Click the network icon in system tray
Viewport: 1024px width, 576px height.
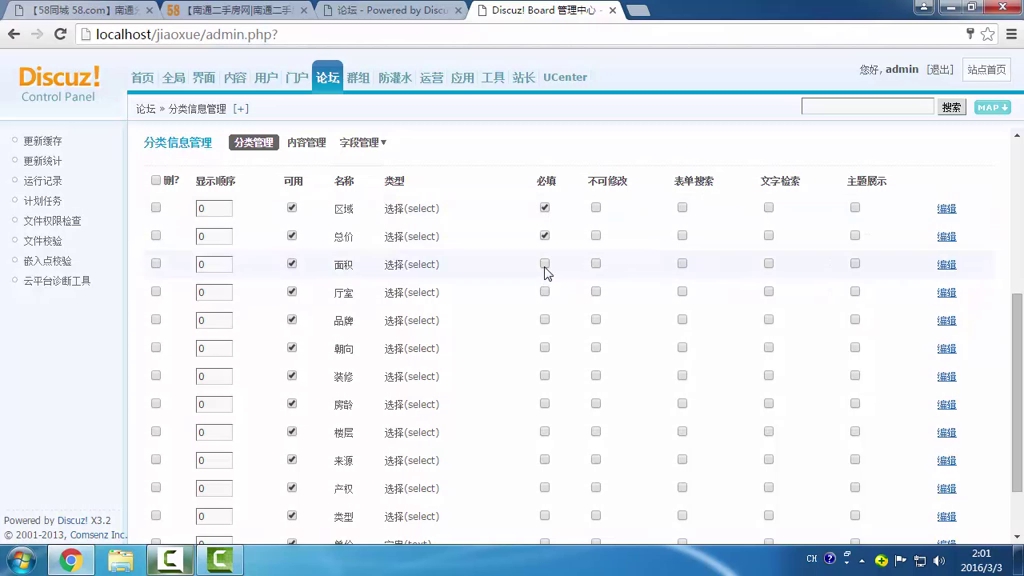pyautogui.click(x=920, y=560)
